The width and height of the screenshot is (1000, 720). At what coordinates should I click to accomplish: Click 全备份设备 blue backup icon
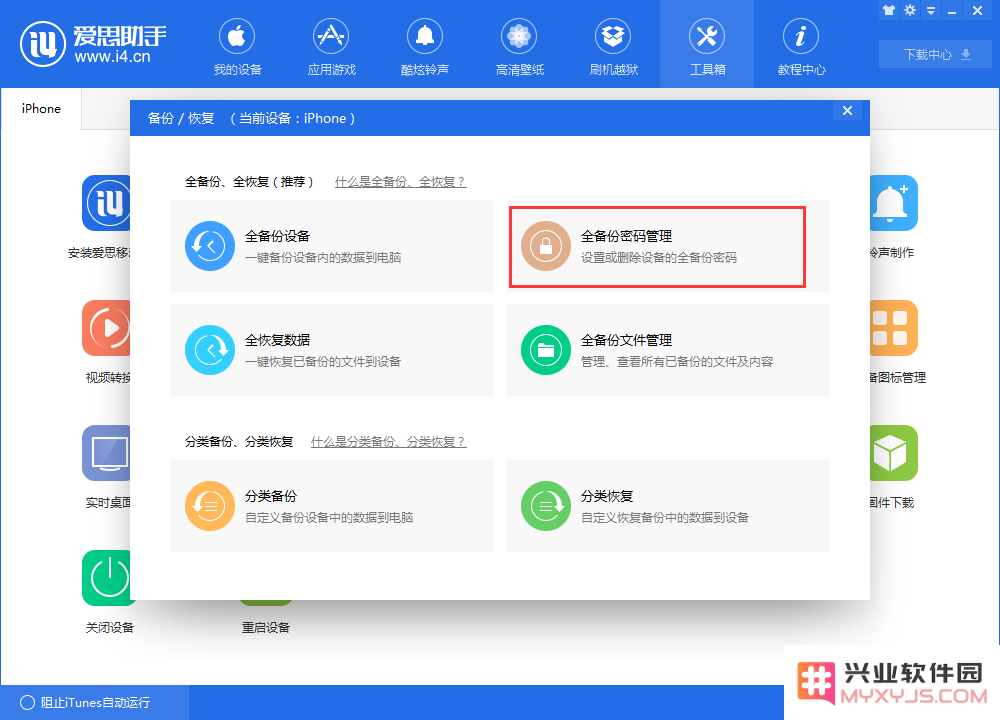(210, 246)
